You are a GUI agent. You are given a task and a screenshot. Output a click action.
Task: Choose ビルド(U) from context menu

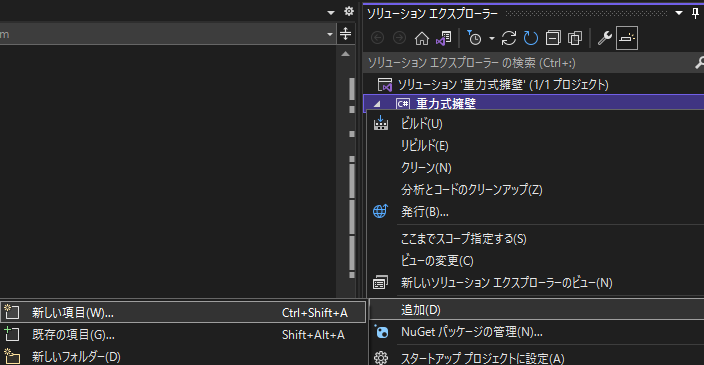pos(536,123)
